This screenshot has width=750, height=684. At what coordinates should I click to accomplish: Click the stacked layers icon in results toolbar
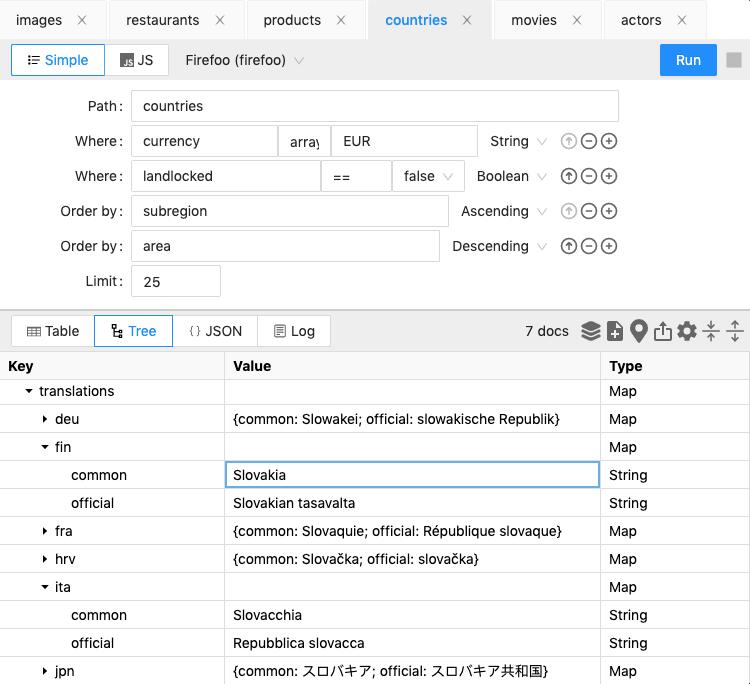pos(591,331)
